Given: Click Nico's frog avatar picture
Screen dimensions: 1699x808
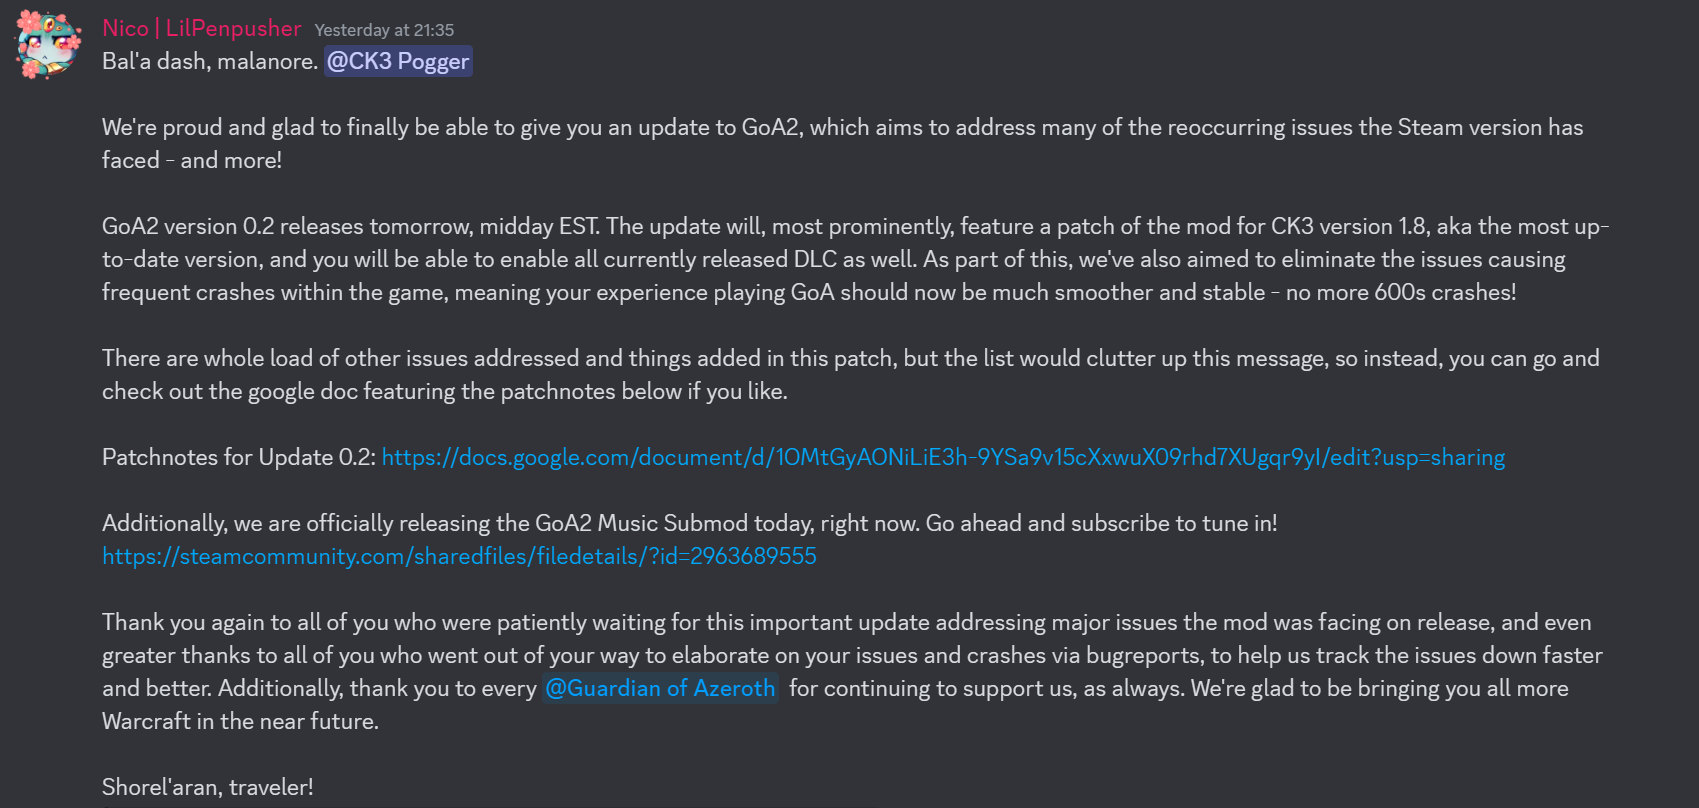Looking at the screenshot, I should click(47, 44).
